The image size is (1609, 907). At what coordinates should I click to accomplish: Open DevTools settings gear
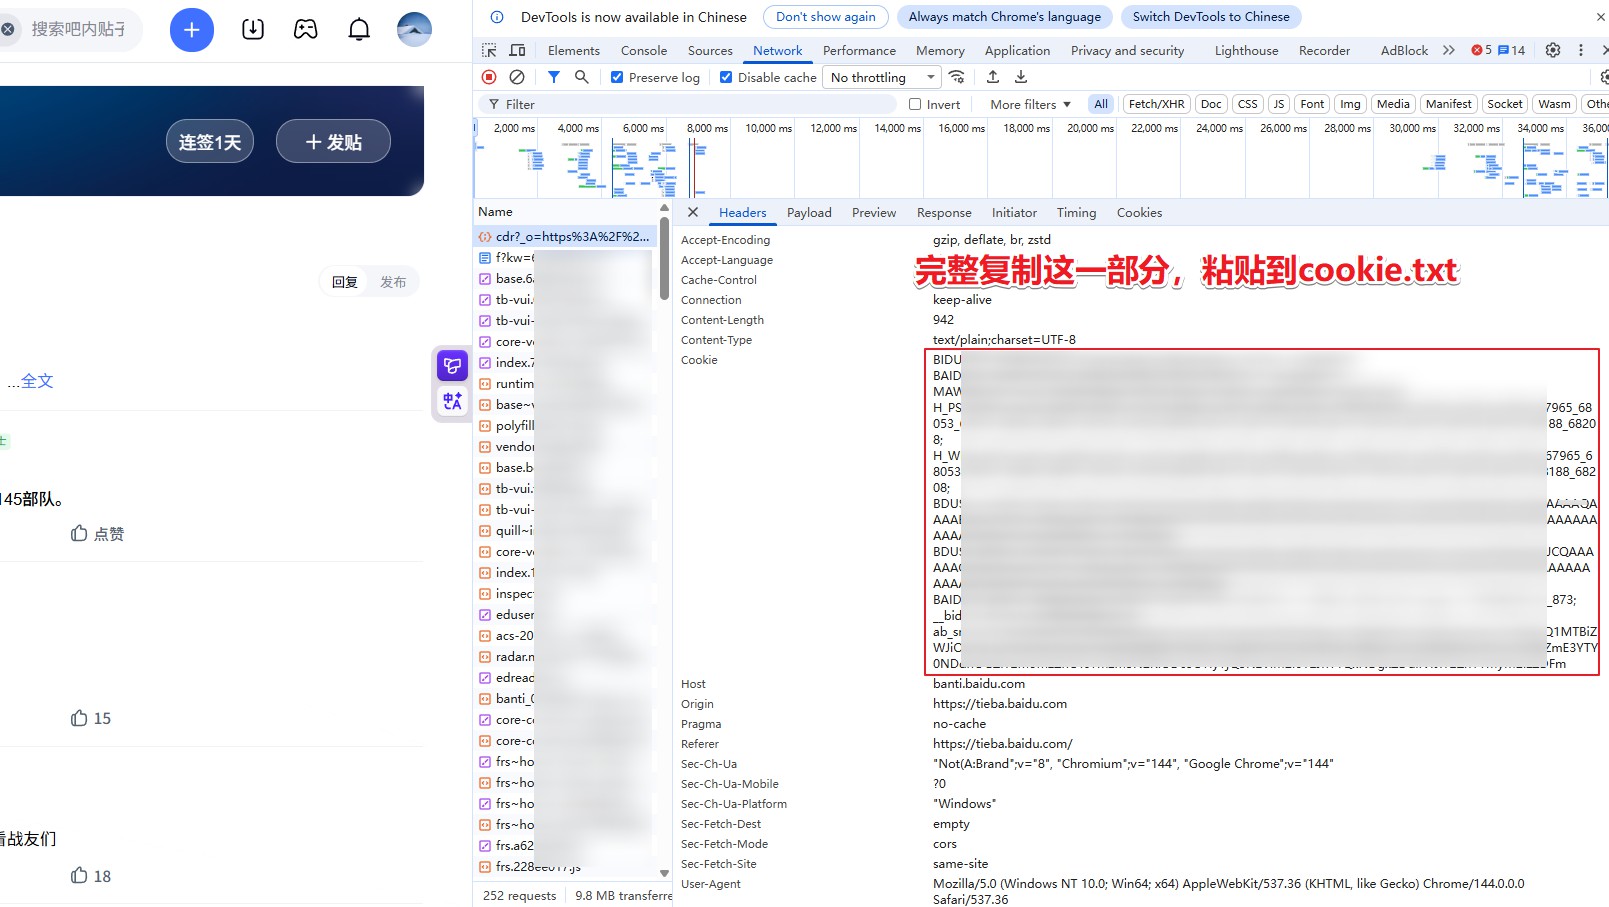(x=1553, y=50)
